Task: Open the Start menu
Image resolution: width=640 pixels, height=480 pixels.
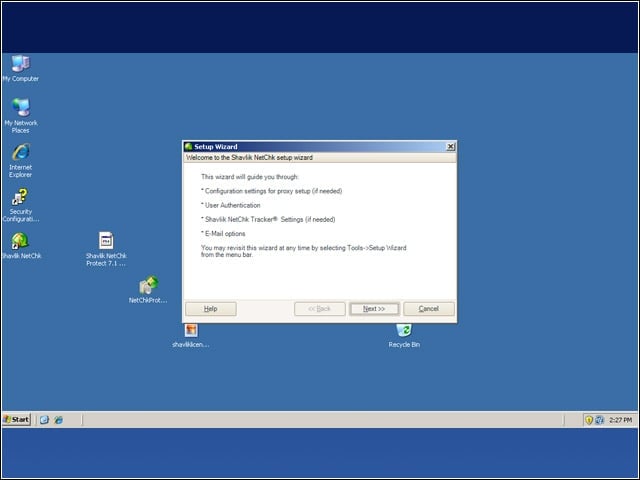Action: point(16,420)
